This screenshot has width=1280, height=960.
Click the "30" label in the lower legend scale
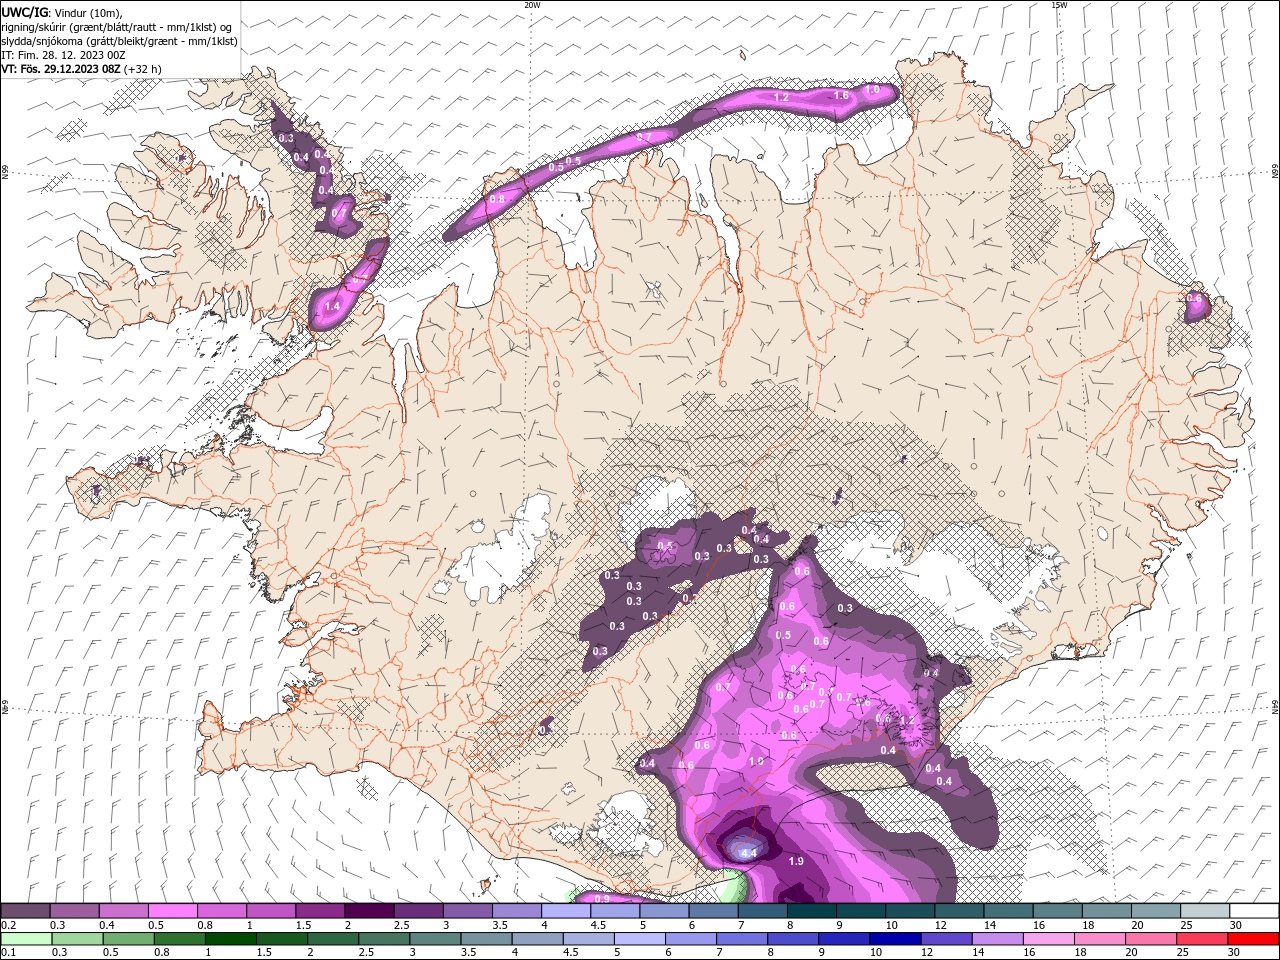pos(1235,953)
